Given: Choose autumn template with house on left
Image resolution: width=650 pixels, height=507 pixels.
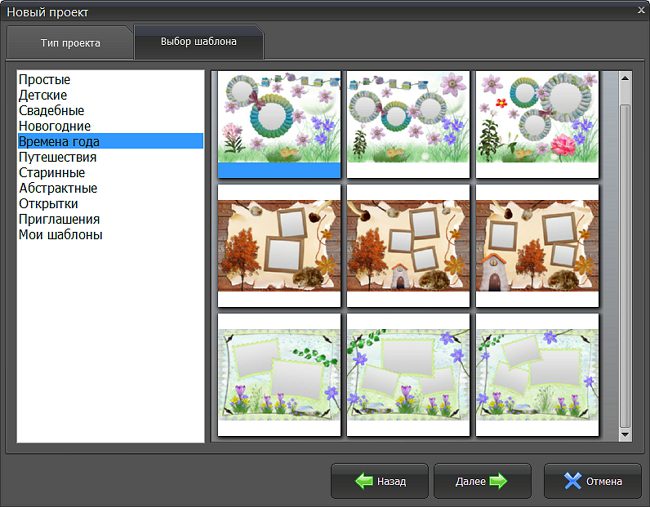Looking at the screenshot, I should click(x=537, y=246).
